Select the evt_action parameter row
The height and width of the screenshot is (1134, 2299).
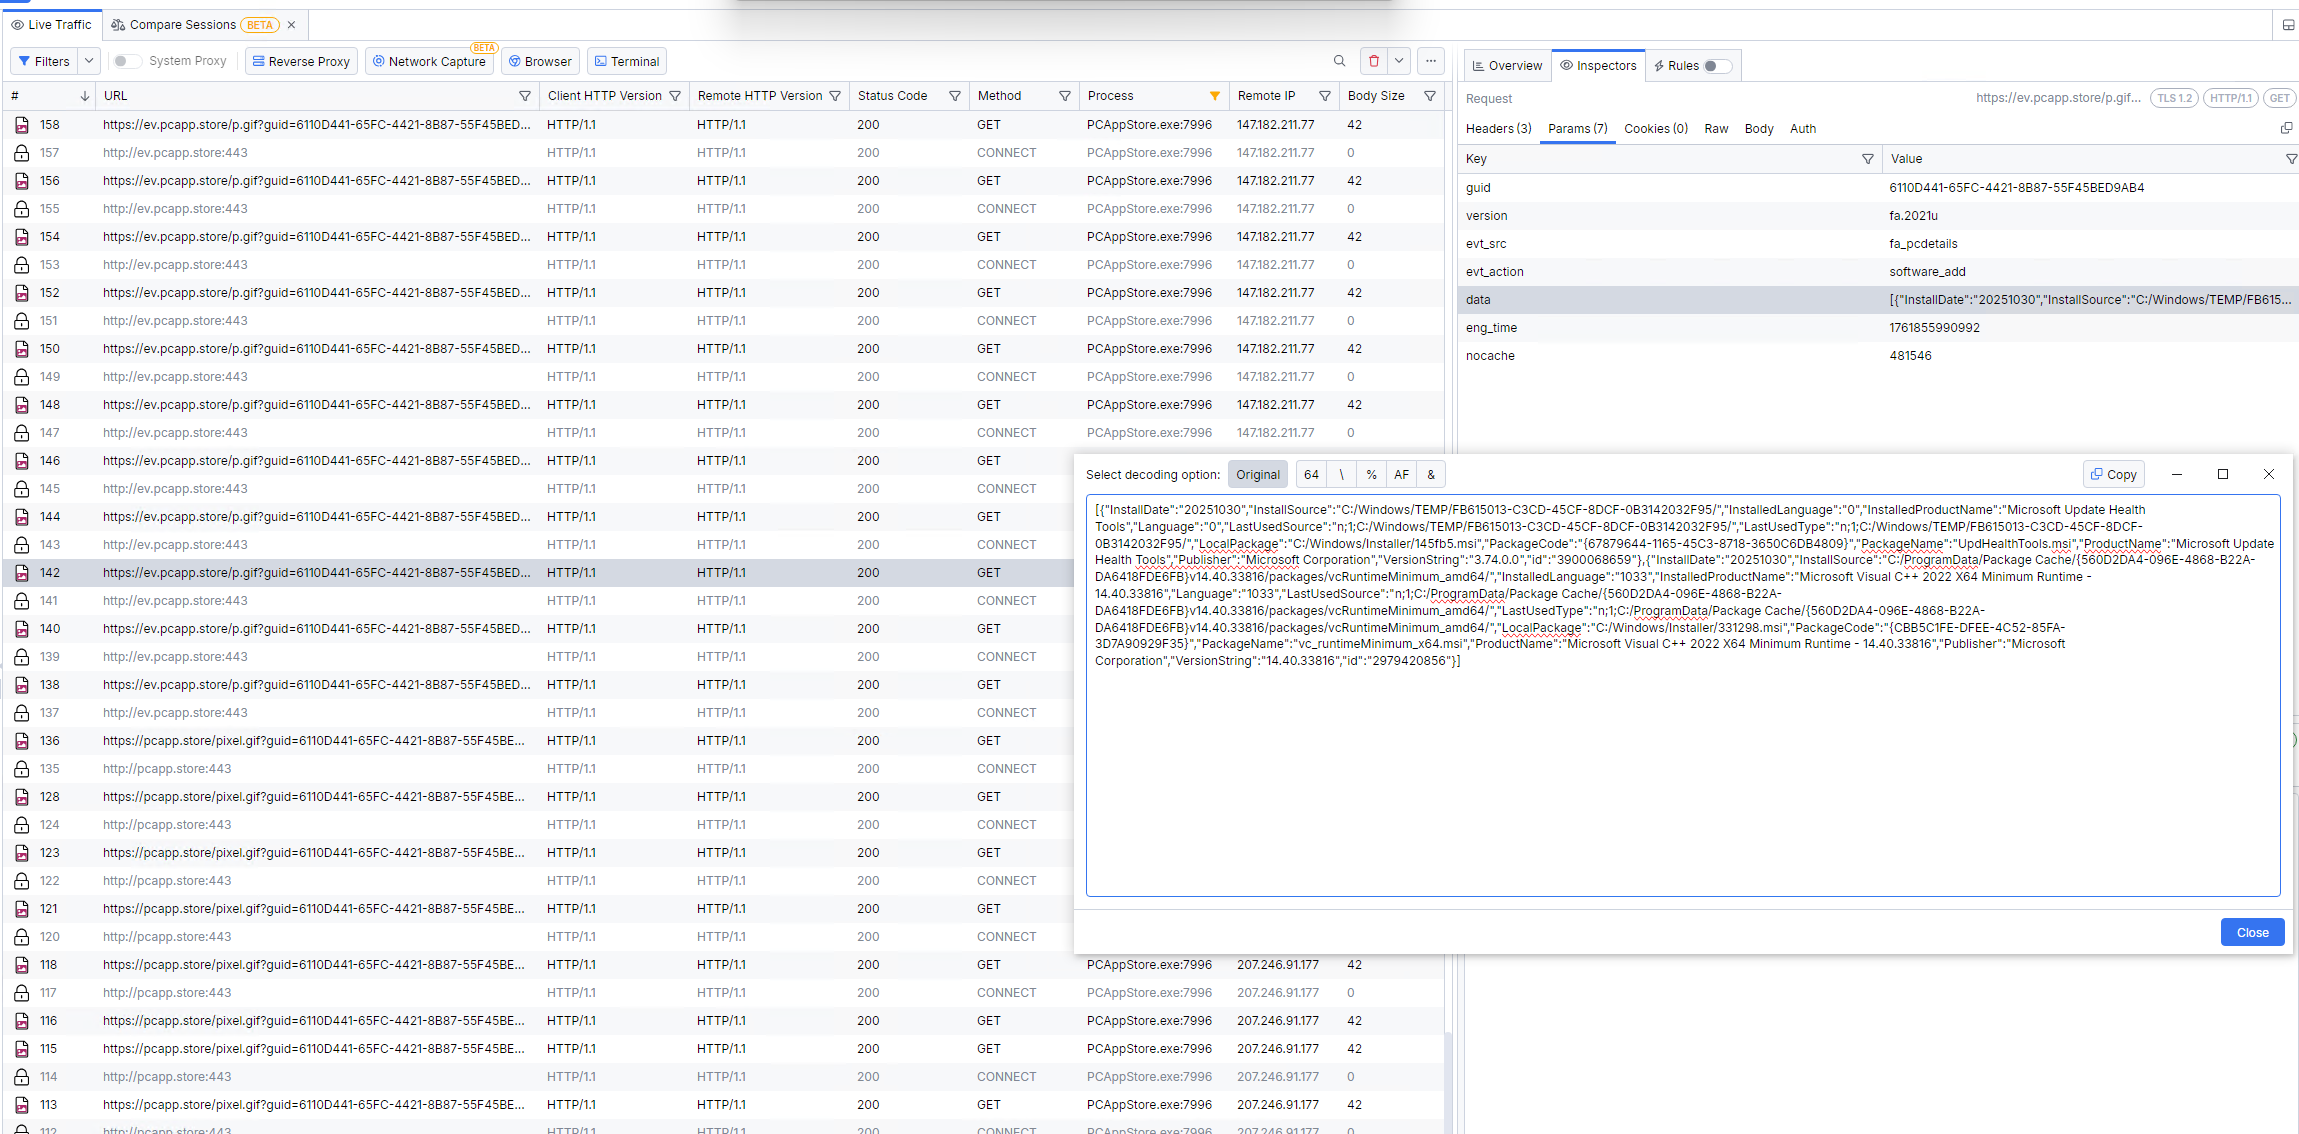click(1878, 272)
